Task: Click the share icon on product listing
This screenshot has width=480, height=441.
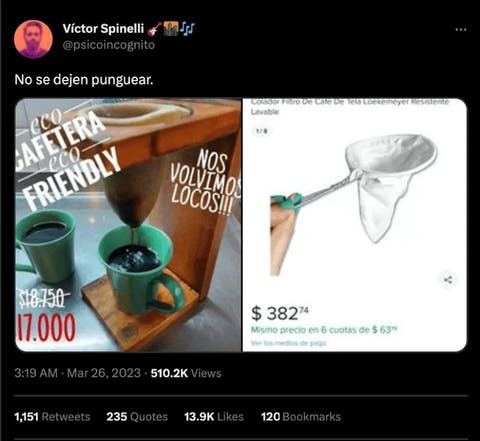Action: pos(448,280)
